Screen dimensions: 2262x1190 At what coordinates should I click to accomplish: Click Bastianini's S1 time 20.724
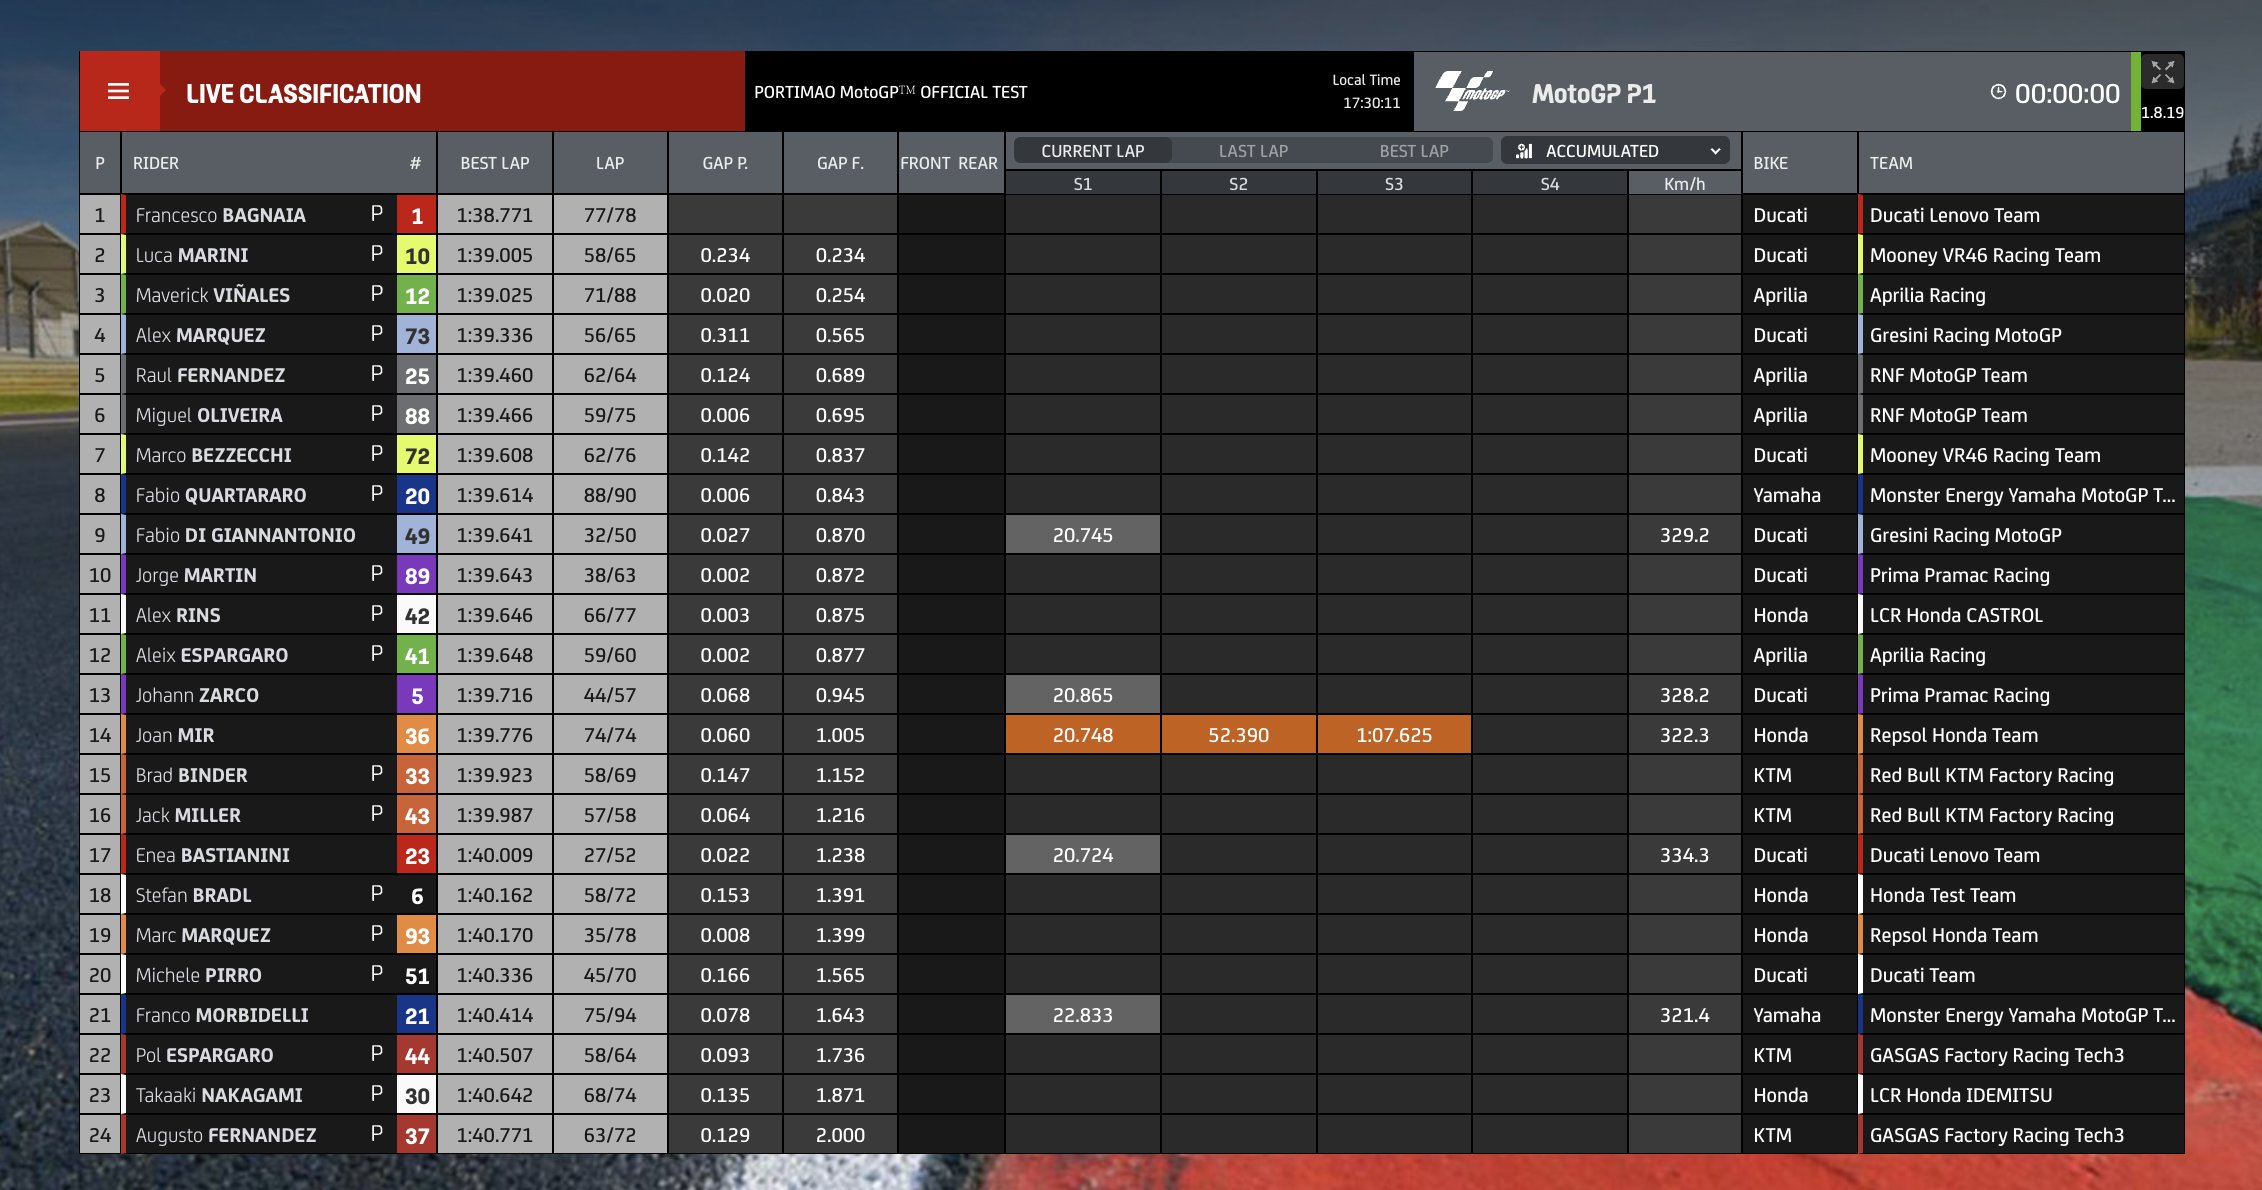pos(1083,855)
